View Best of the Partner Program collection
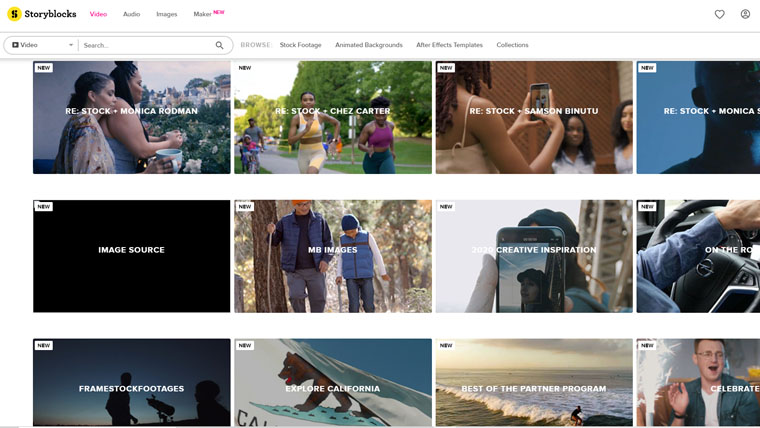Image resolution: width=760 pixels, height=428 pixels. point(534,383)
